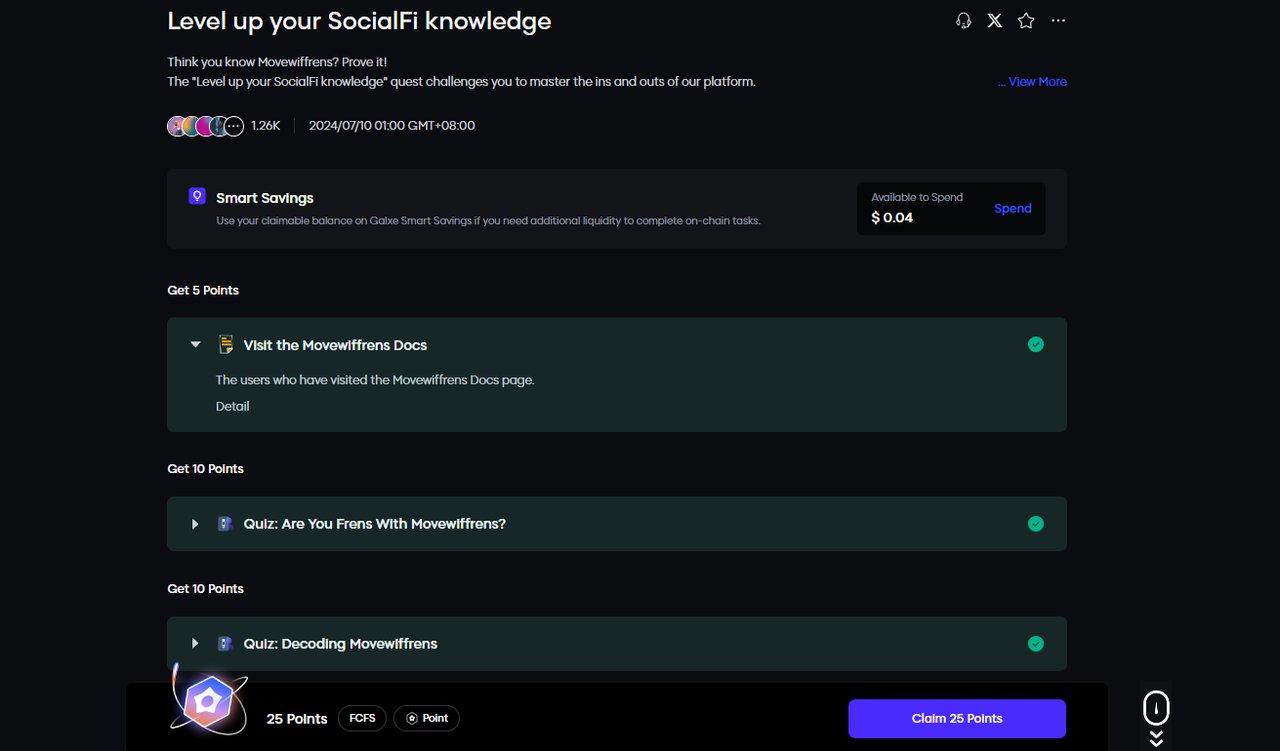Screen dimensions: 1280x751
Task: Open the three-dot more options menu
Action: [x=1058, y=20]
